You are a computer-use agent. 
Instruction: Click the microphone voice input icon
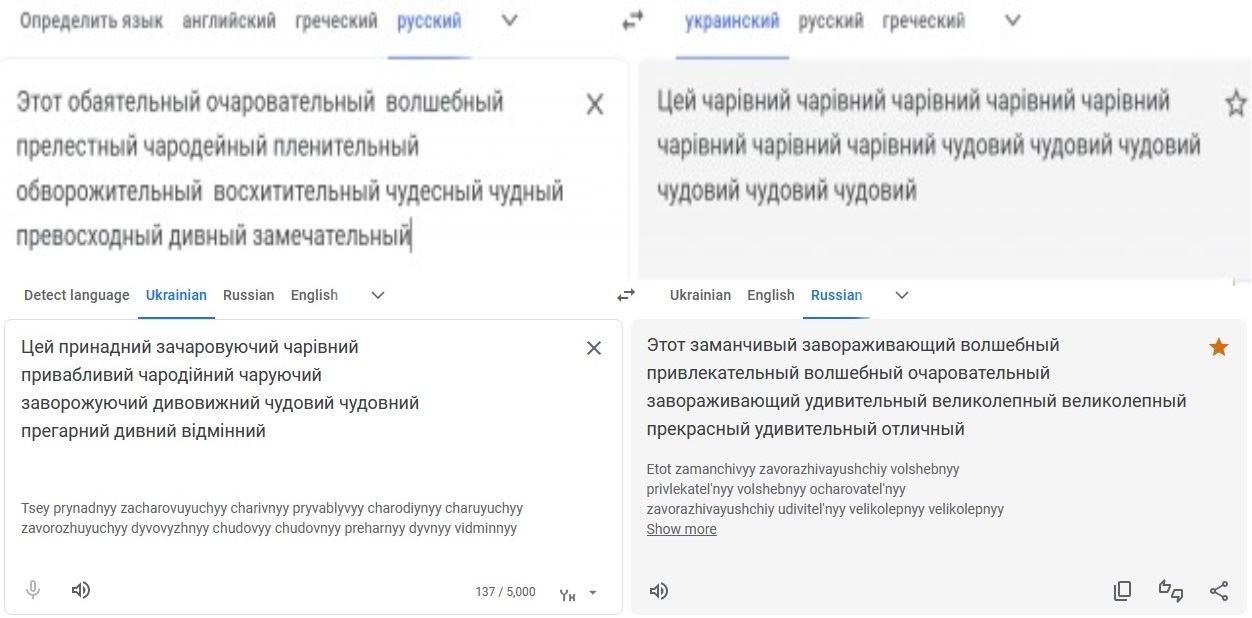pyautogui.click(x=33, y=590)
